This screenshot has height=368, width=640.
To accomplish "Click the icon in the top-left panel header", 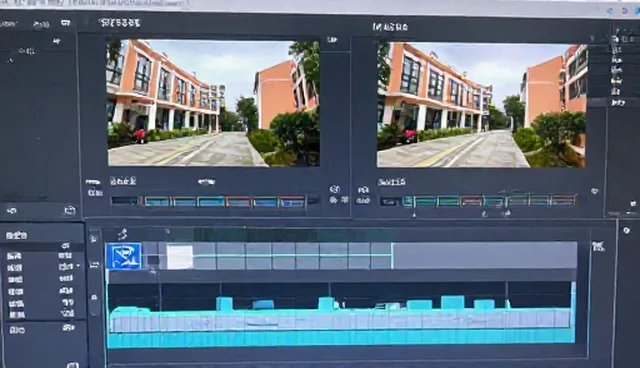I will [x=65, y=23].
